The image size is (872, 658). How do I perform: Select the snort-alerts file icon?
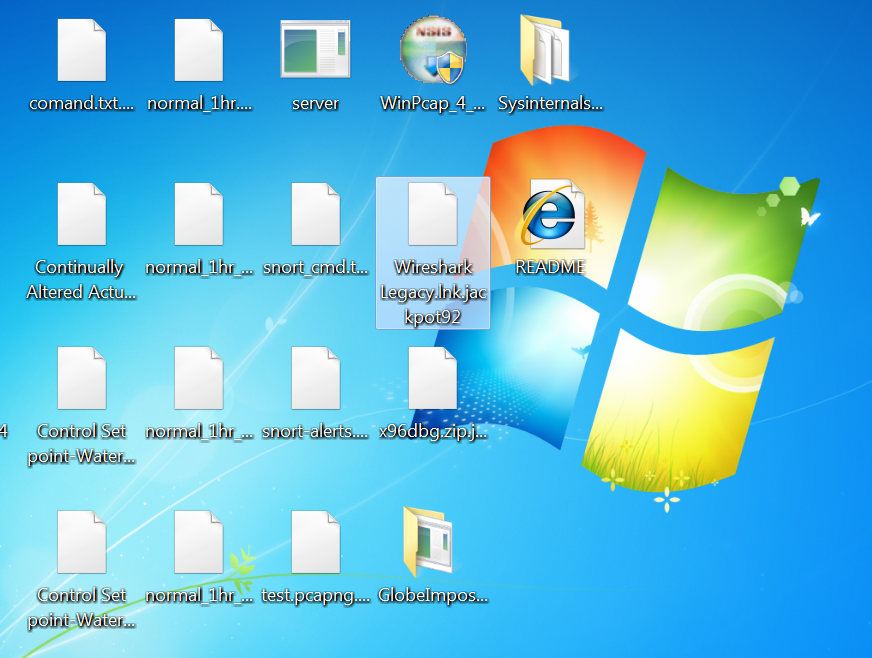tap(315, 378)
